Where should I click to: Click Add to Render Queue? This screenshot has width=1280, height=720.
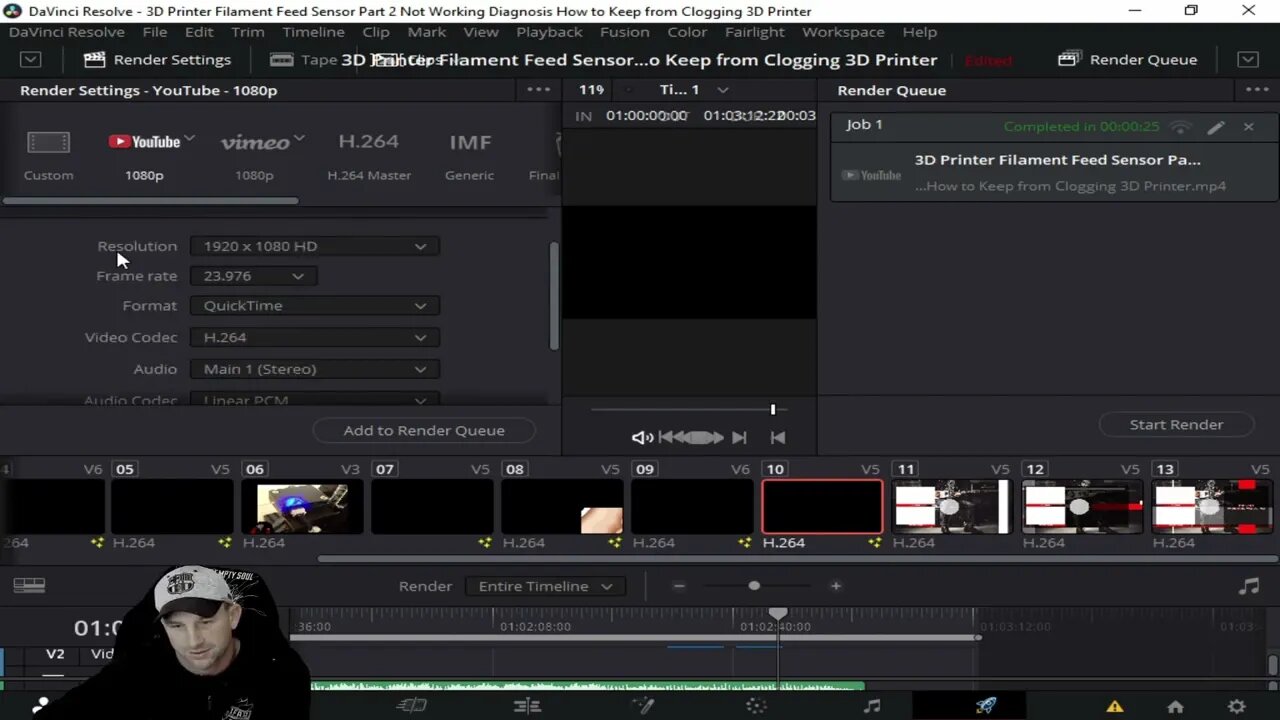(x=424, y=431)
